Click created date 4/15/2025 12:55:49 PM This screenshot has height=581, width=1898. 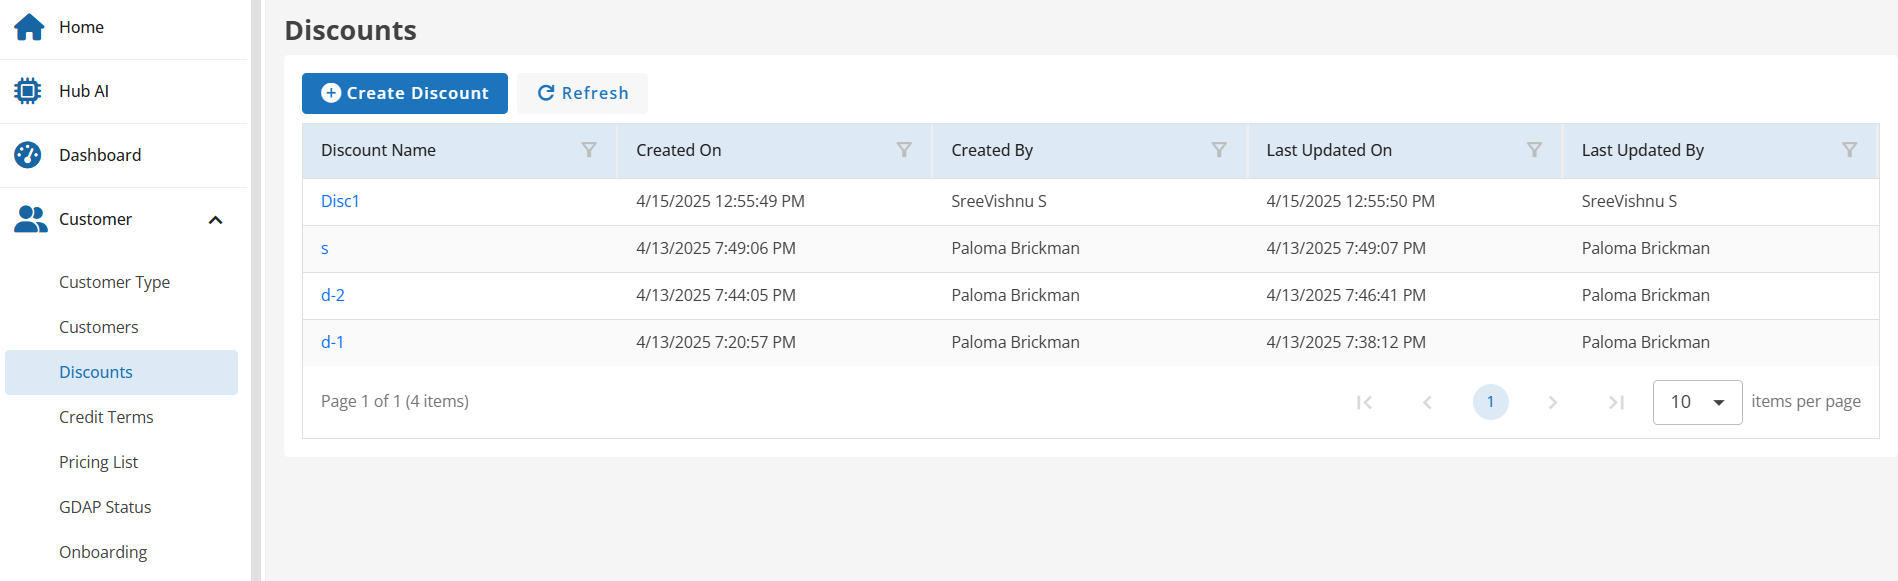pos(720,201)
